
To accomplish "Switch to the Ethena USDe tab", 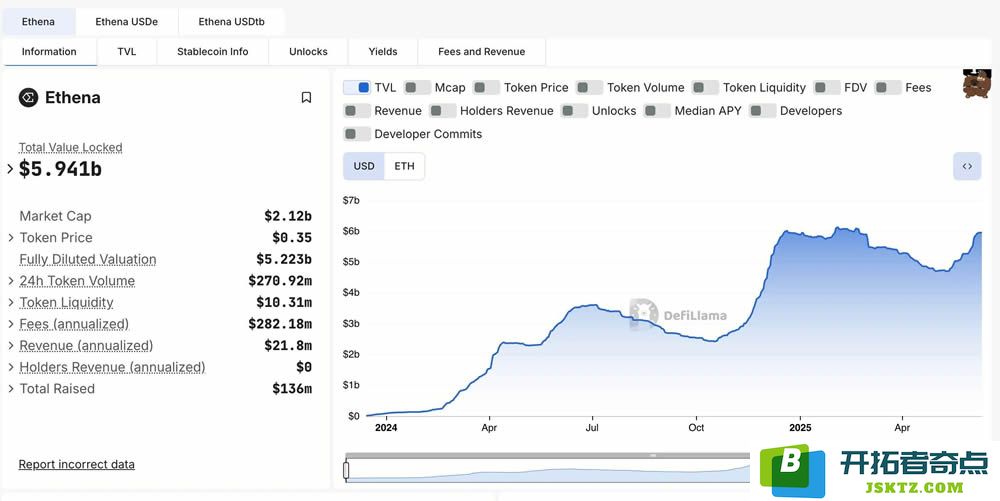I will [x=127, y=22].
